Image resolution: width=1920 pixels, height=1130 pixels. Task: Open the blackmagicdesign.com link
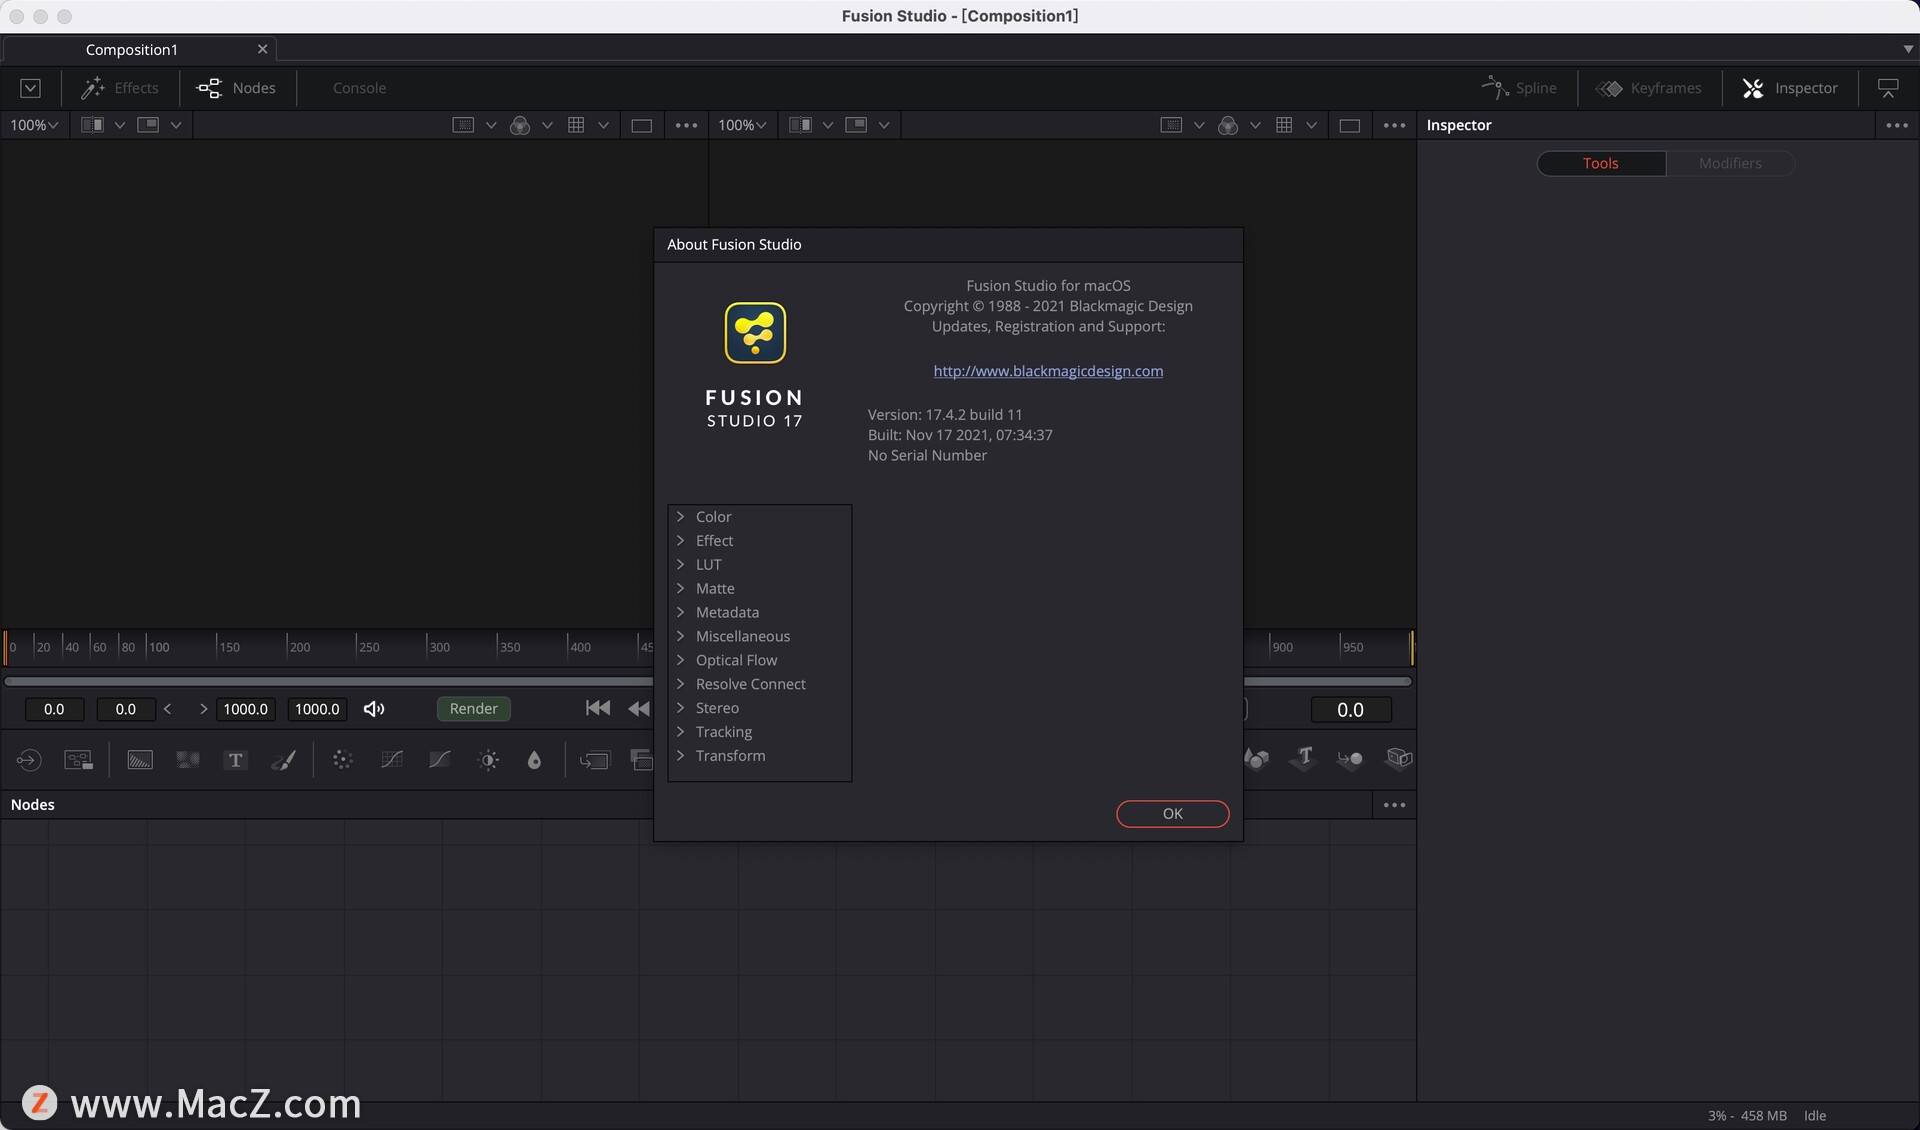click(1048, 371)
